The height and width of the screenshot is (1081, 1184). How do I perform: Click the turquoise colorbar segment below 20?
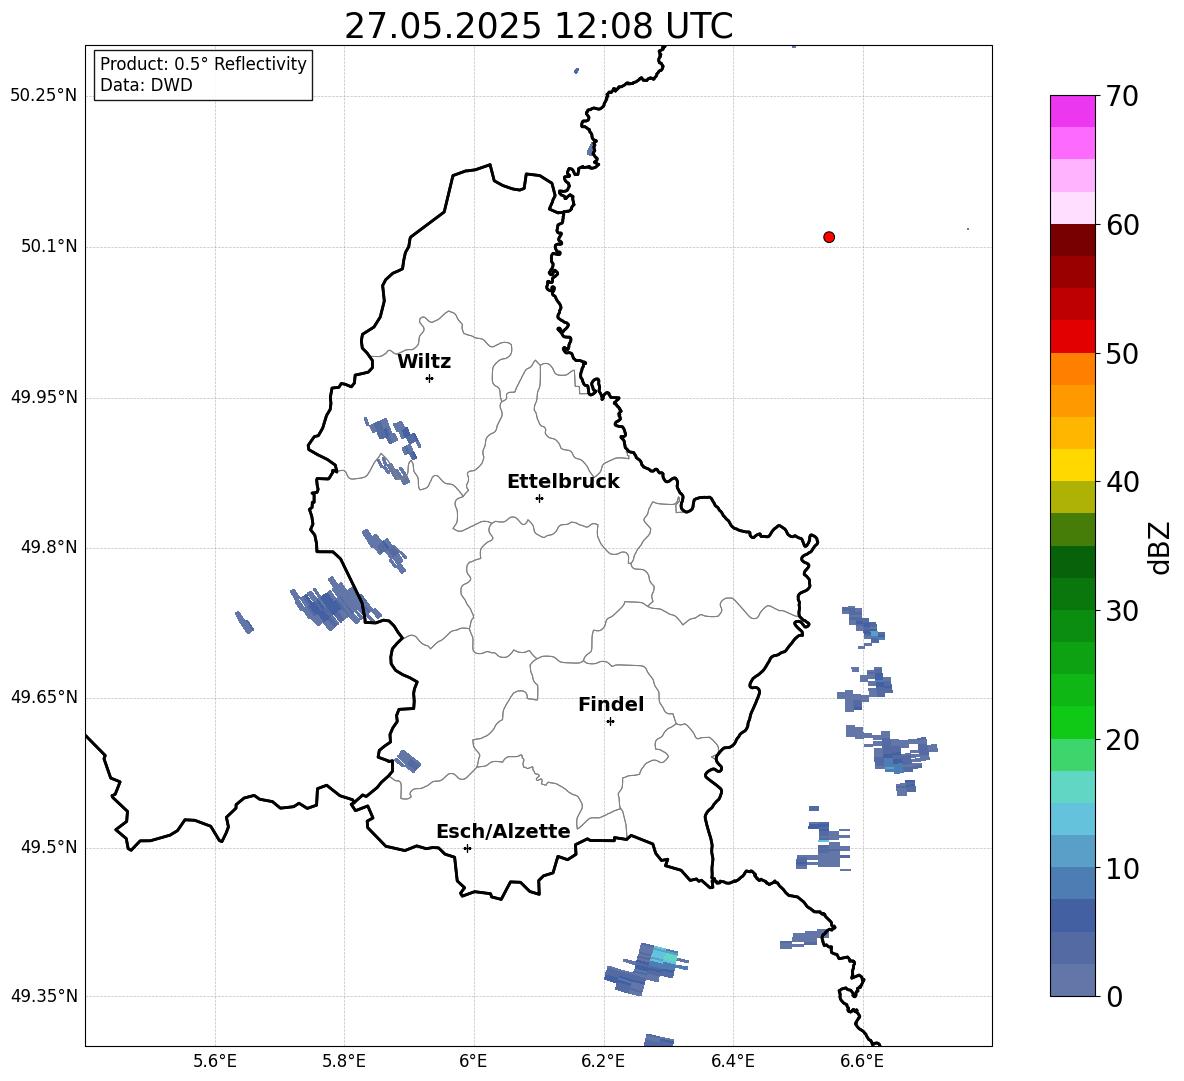point(1072,787)
